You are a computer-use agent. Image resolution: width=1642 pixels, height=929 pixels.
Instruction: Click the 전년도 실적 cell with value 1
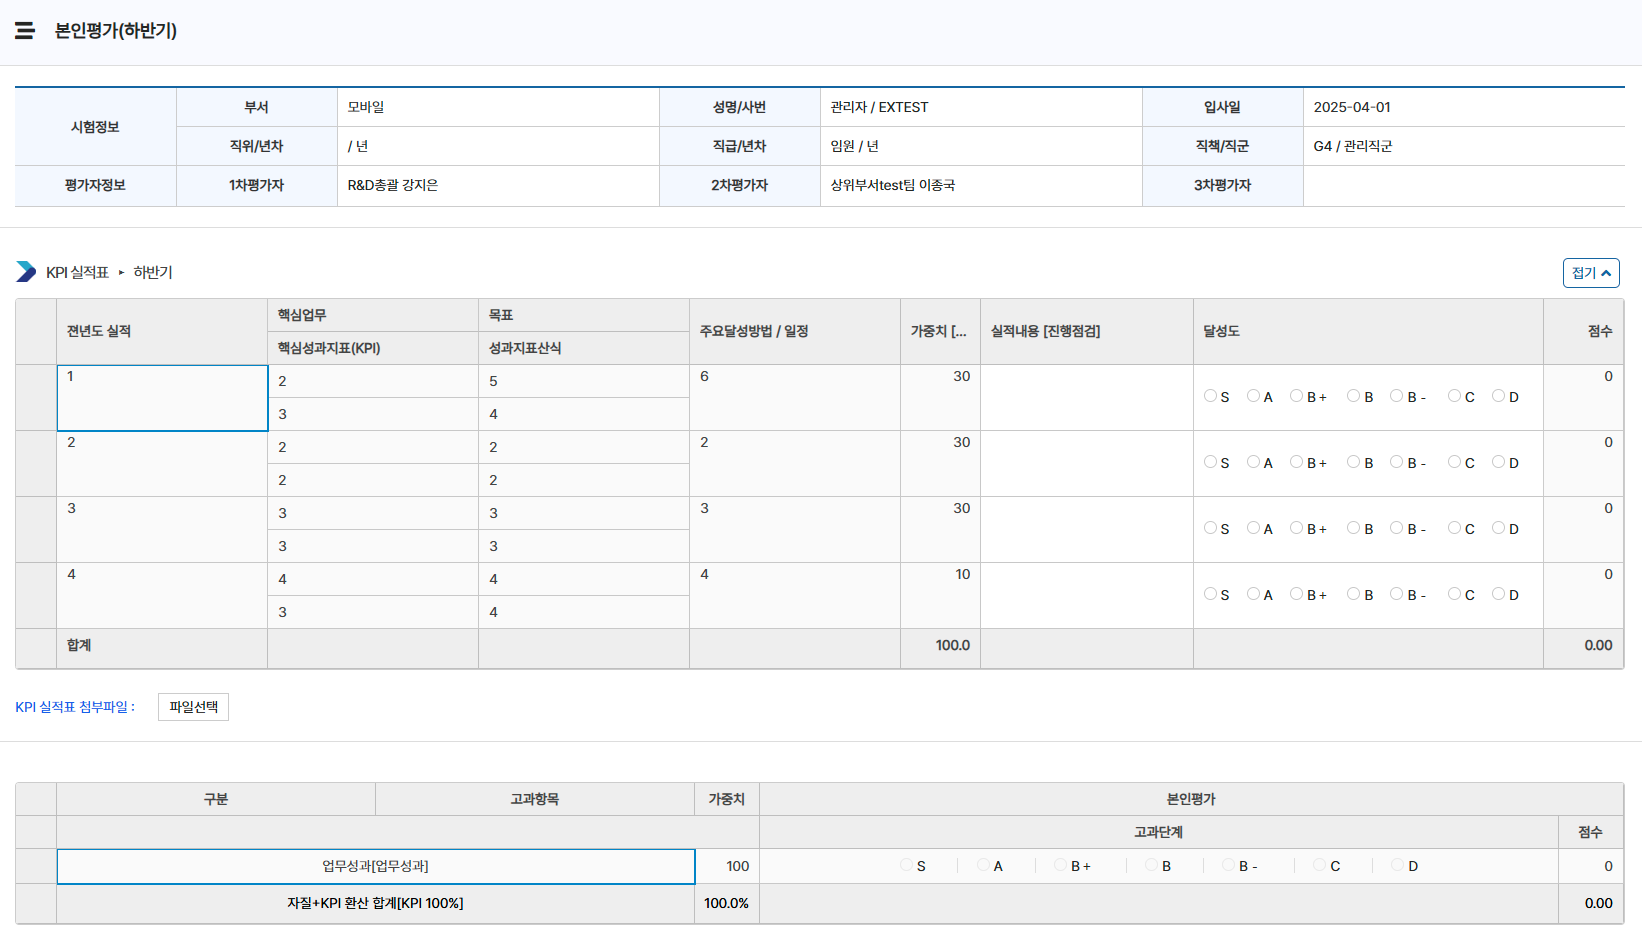coord(162,398)
